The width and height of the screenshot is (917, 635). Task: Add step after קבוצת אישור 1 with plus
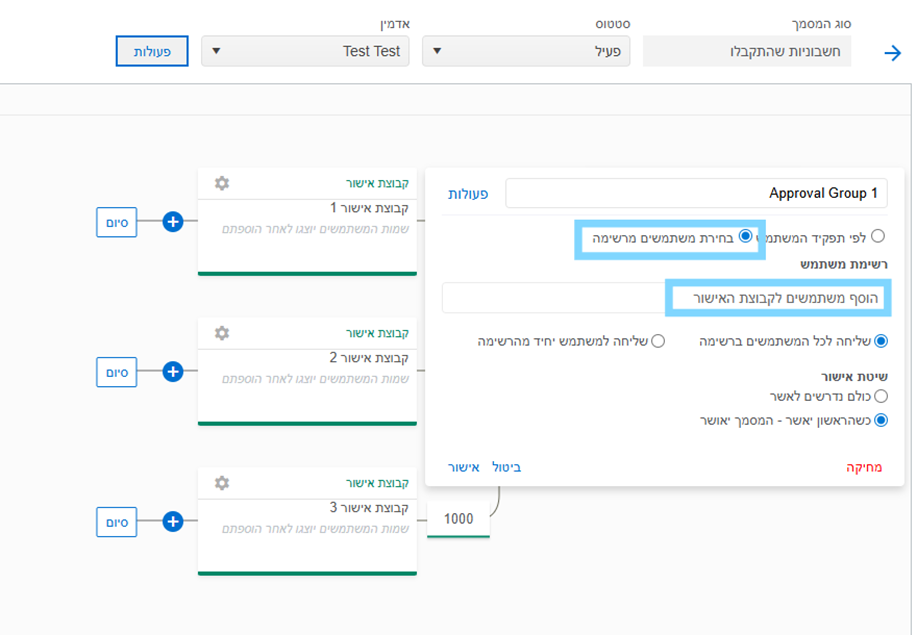click(173, 222)
